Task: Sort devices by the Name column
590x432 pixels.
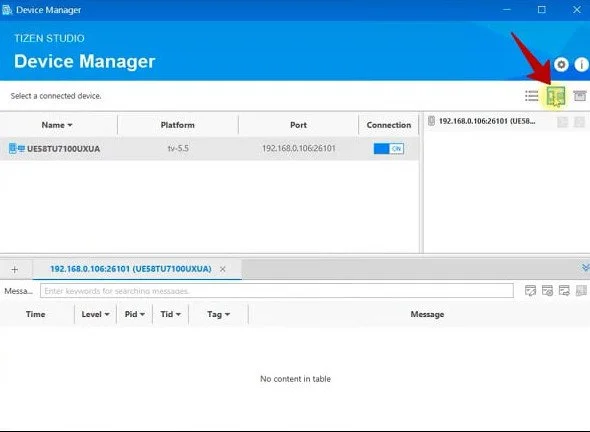Action: pyautogui.click(x=57, y=125)
